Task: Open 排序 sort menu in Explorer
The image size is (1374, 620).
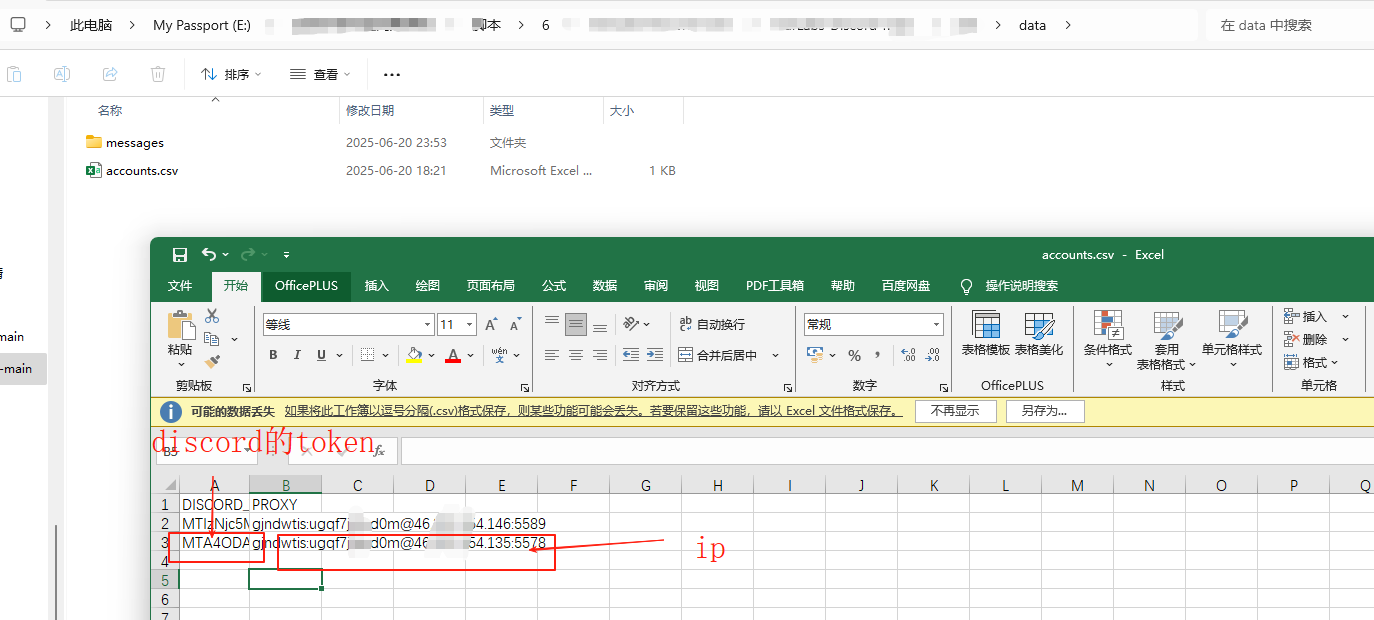Action: pyautogui.click(x=231, y=74)
